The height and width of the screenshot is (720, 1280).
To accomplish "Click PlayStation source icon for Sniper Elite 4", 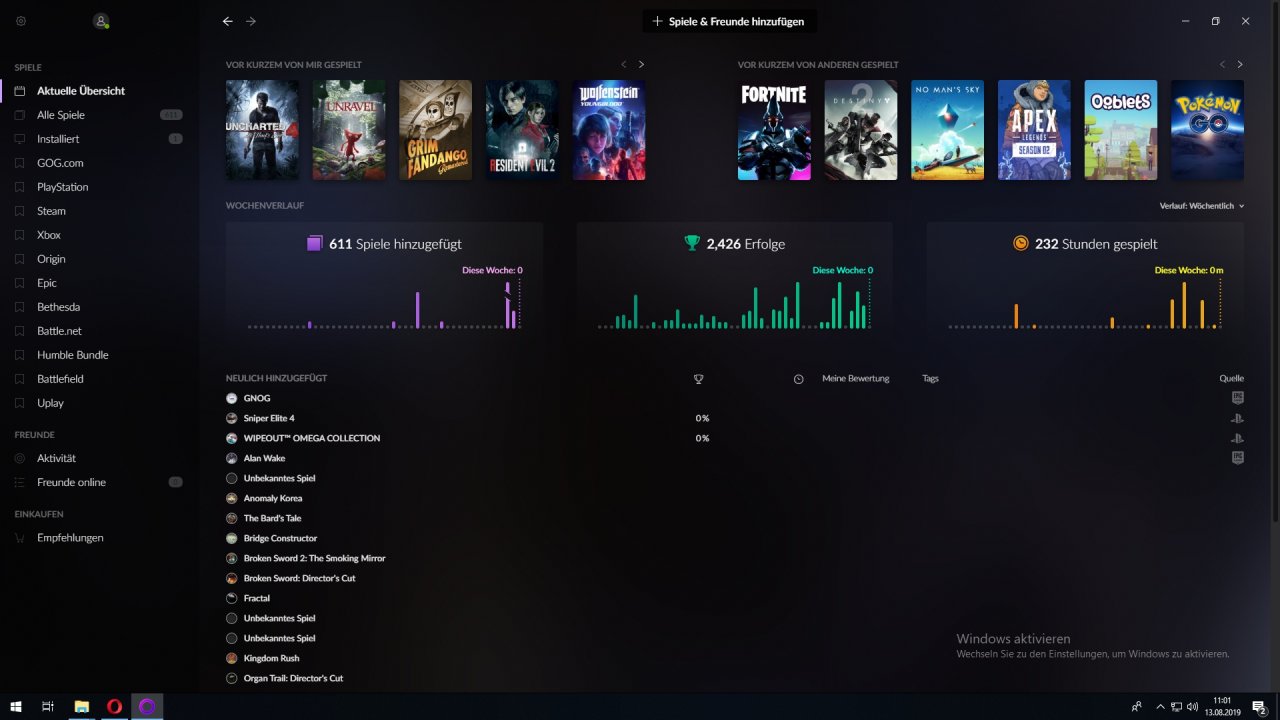I will [x=1237, y=418].
